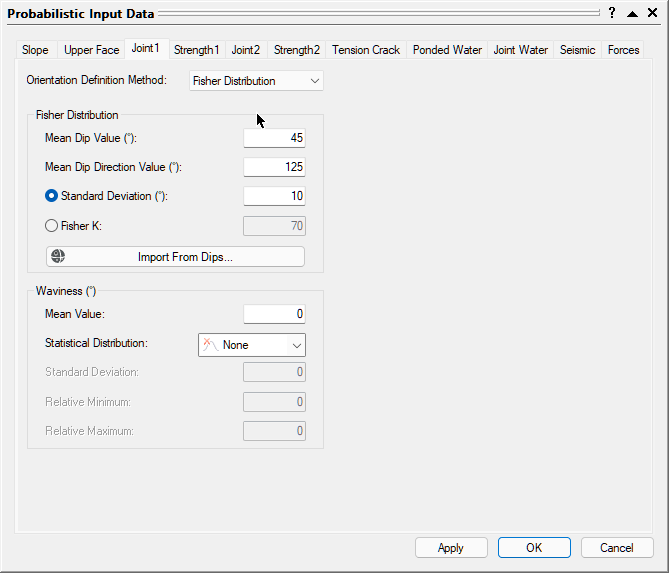The image size is (669, 573).
Task: Edit the Mean Dip Direction Value field
Action: click(274, 167)
